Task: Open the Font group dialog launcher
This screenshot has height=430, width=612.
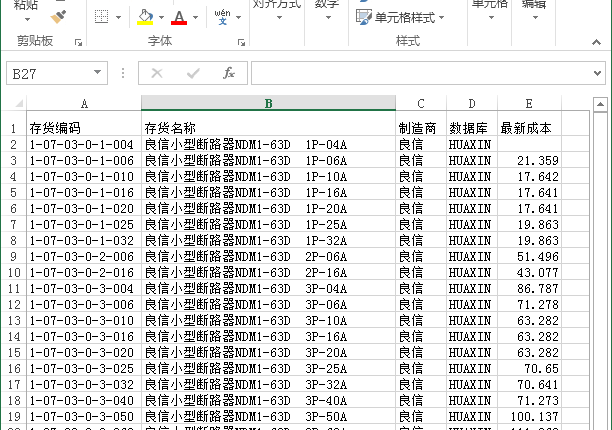Action: (x=242, y=42)
